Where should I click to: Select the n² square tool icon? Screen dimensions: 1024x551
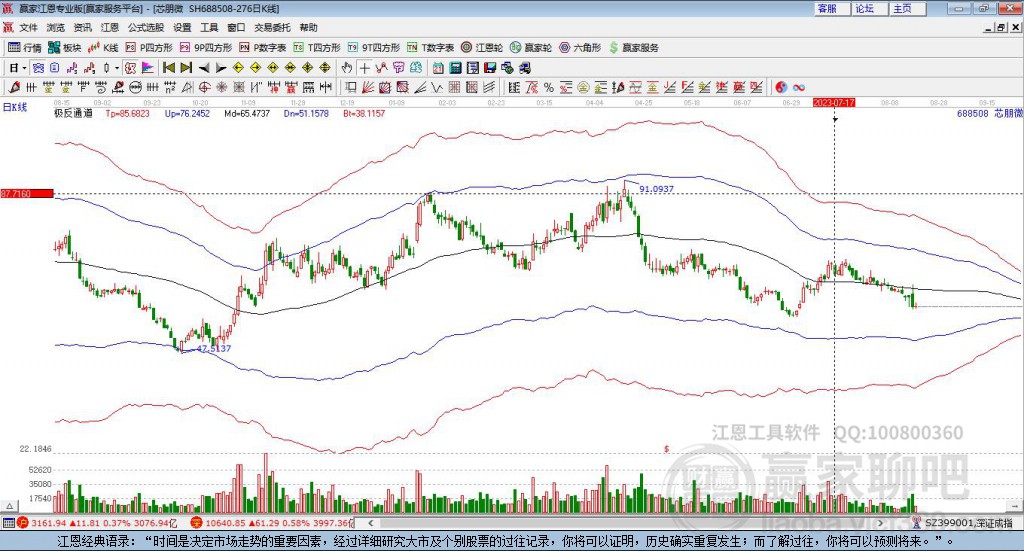170,87
